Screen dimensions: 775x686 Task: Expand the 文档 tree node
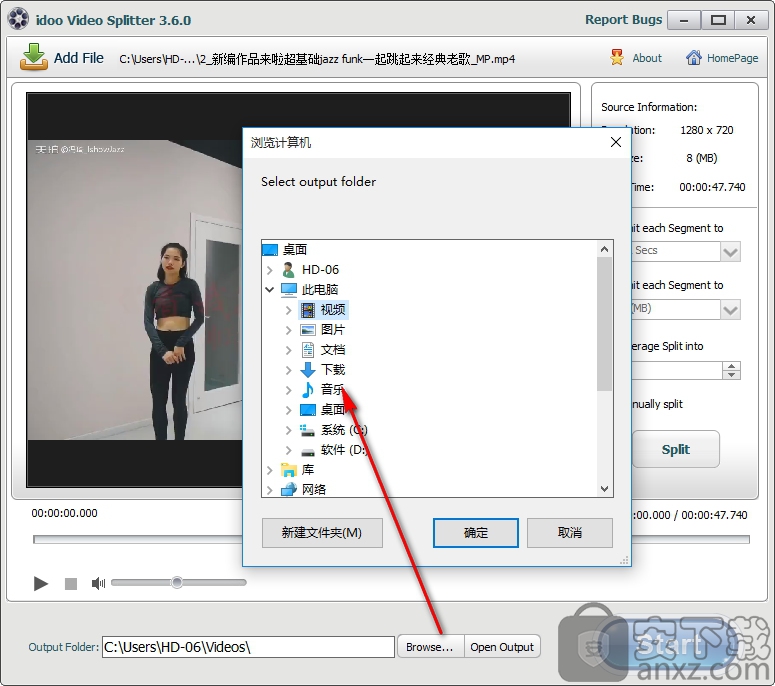[x=289, y=350]
